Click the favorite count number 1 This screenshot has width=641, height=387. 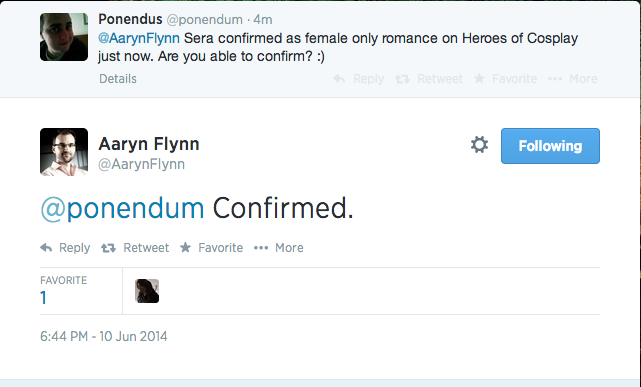(43, 298)
